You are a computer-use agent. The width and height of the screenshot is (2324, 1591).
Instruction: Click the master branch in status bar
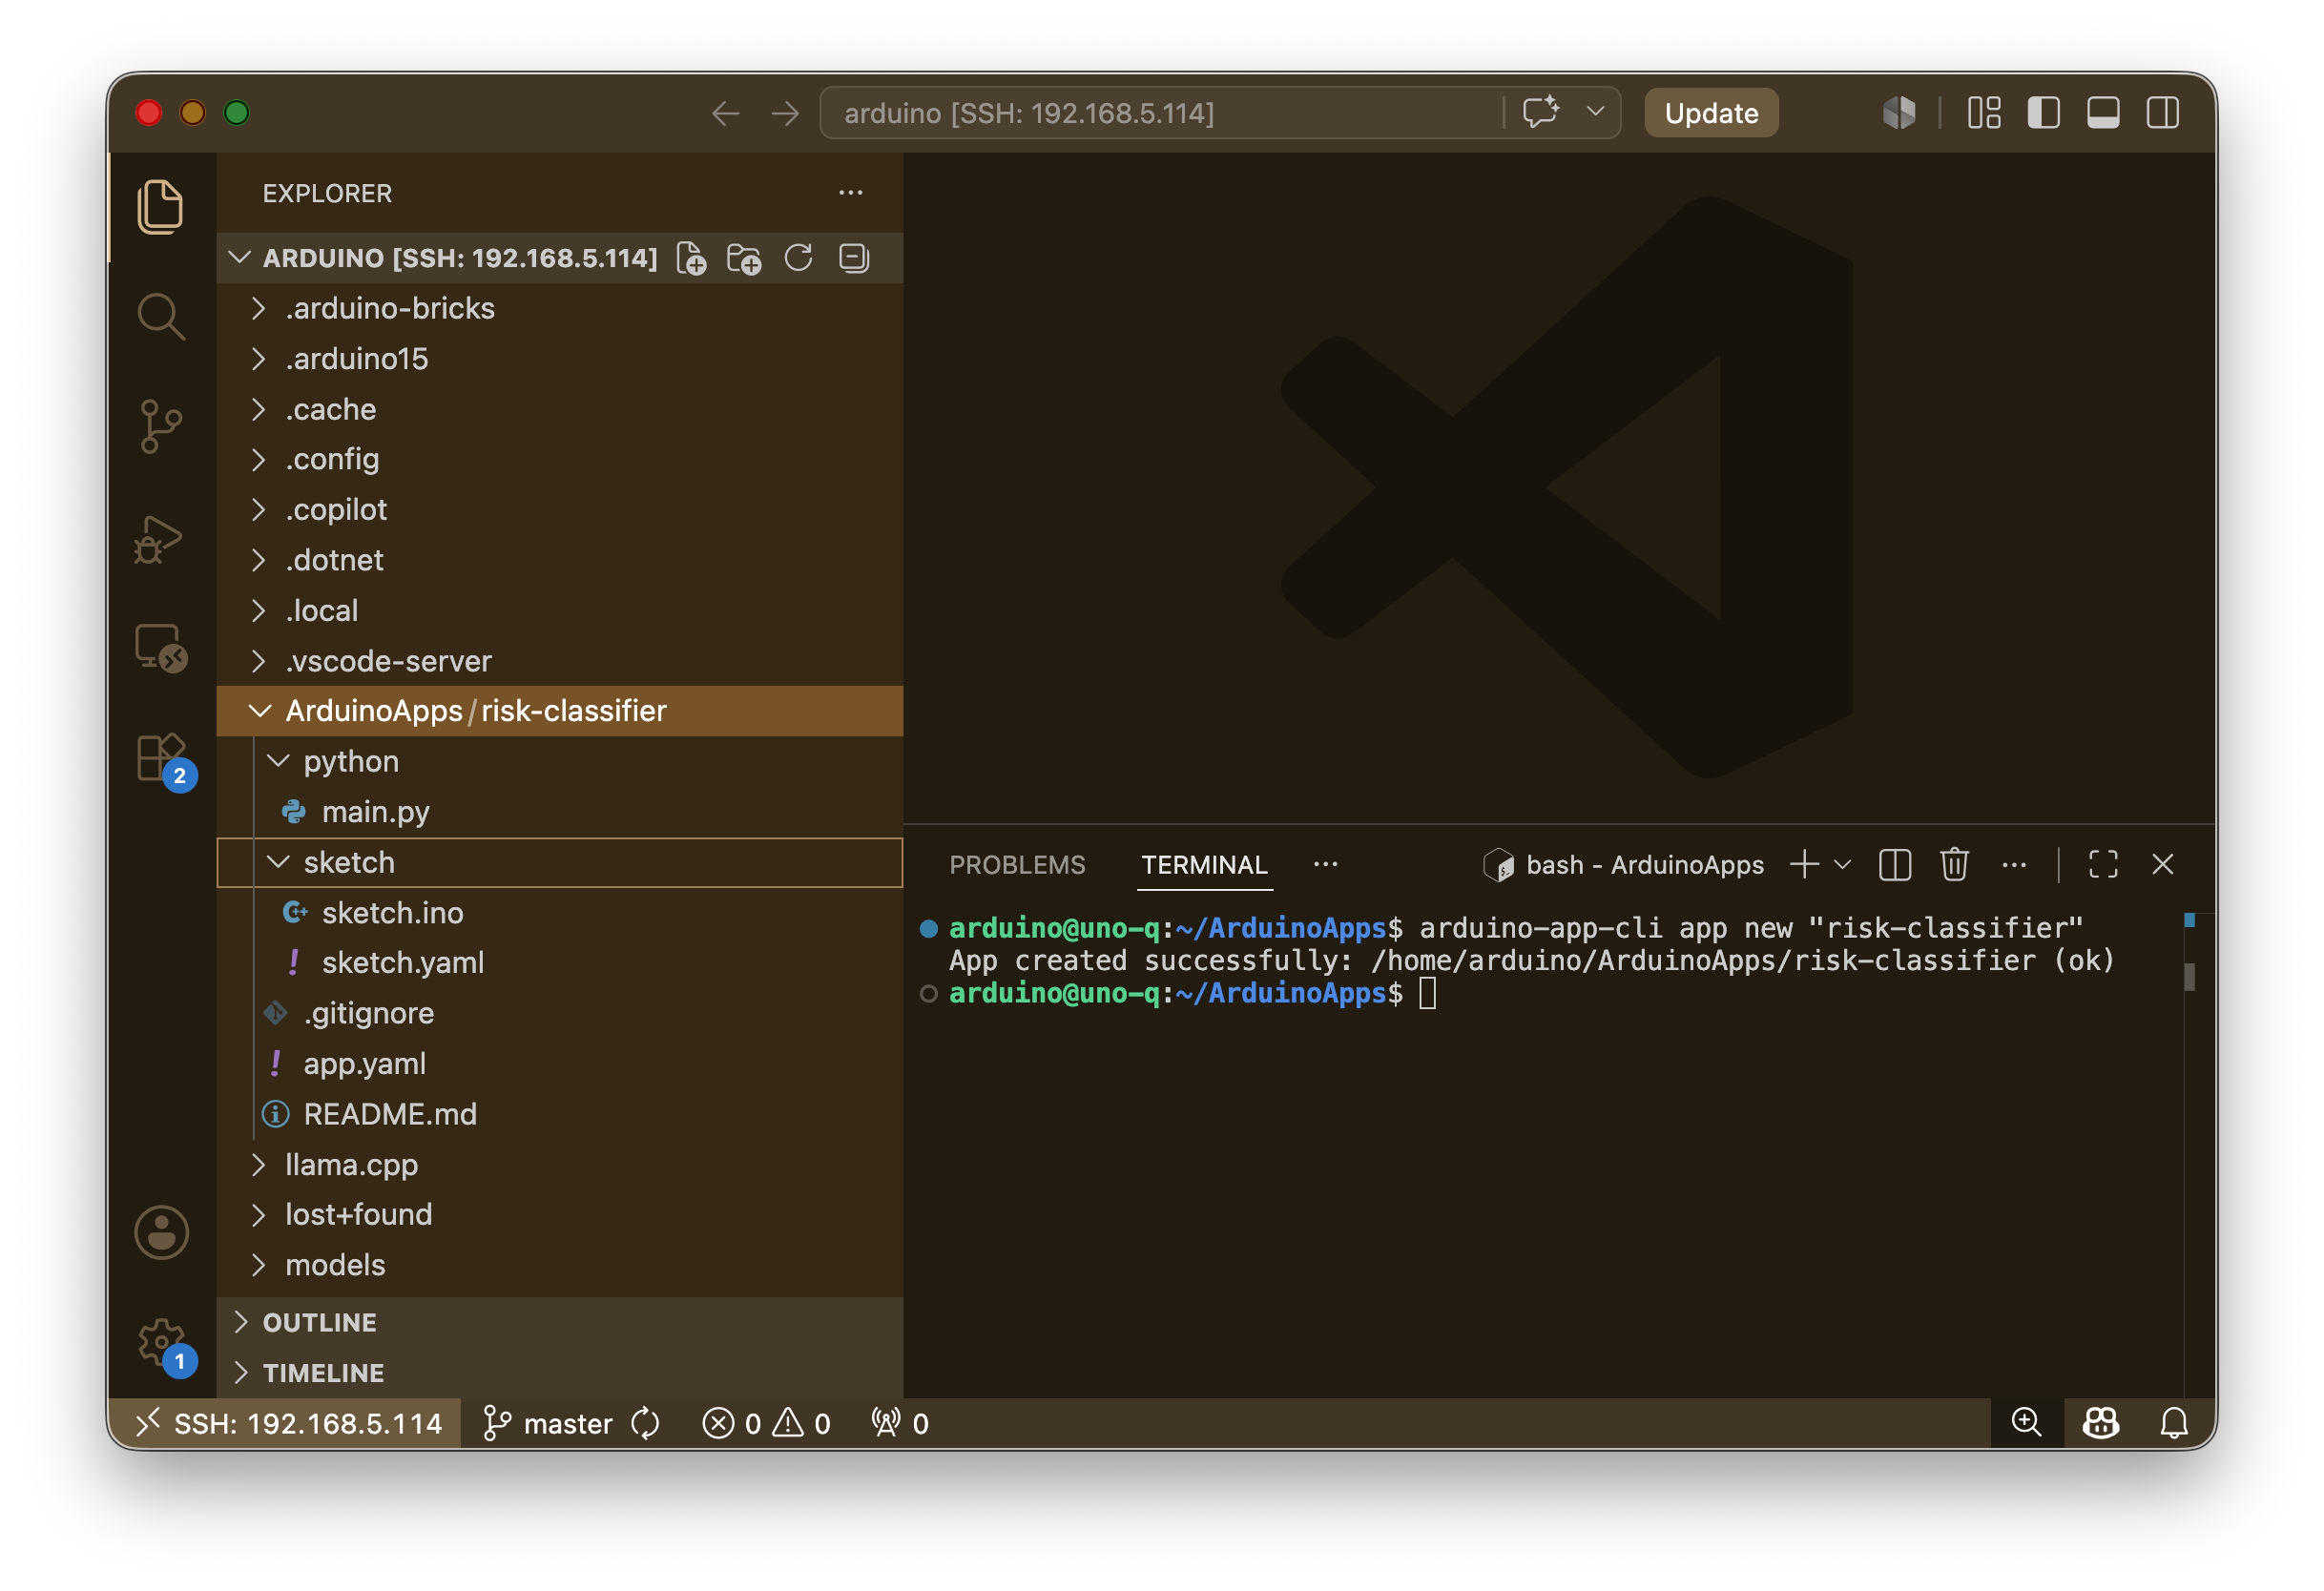tap(548, 1424)
